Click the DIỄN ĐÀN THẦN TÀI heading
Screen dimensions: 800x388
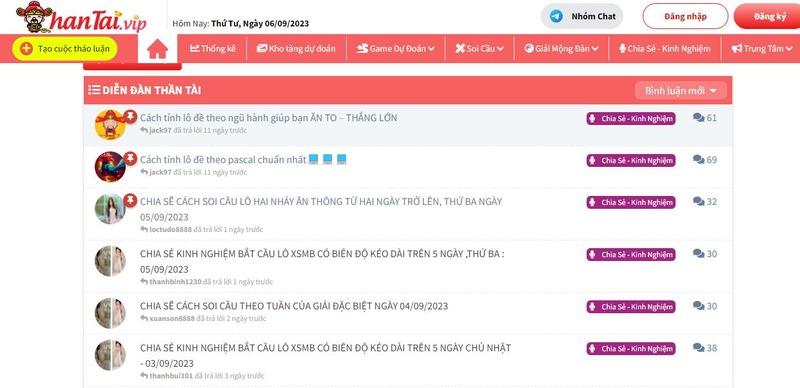[x=152, y=90]
